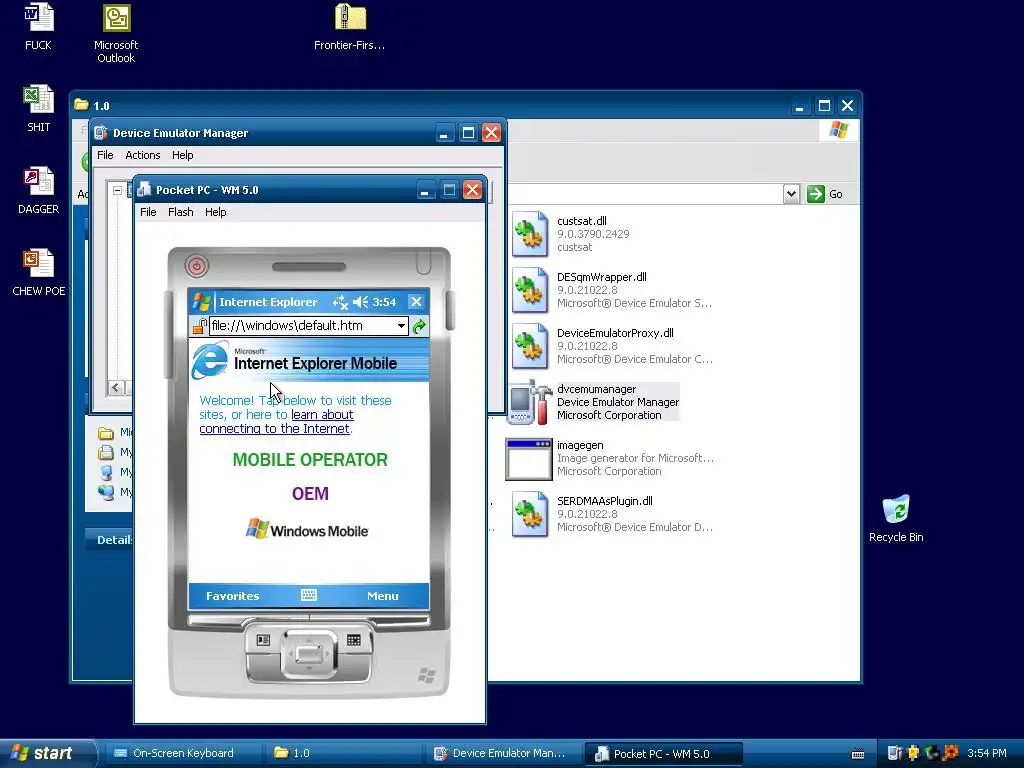Click the keyboard icon in taskbar tray

click(858, 754)
